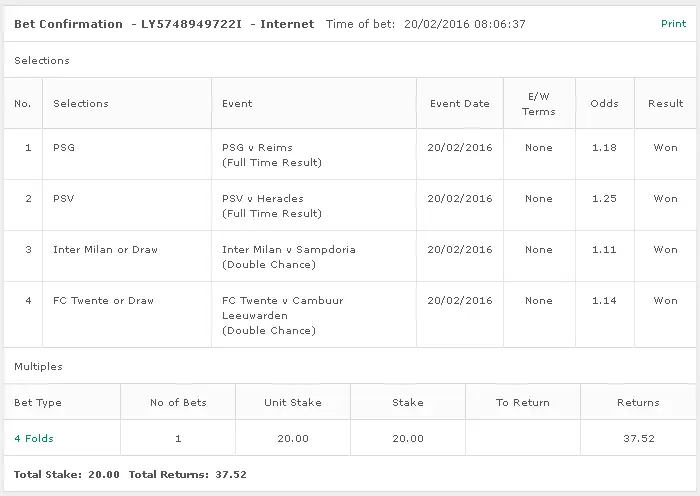Click the E/W Terms column header
Image resolution: width=700 pixels, height=496 pixels.
[538, 103]
